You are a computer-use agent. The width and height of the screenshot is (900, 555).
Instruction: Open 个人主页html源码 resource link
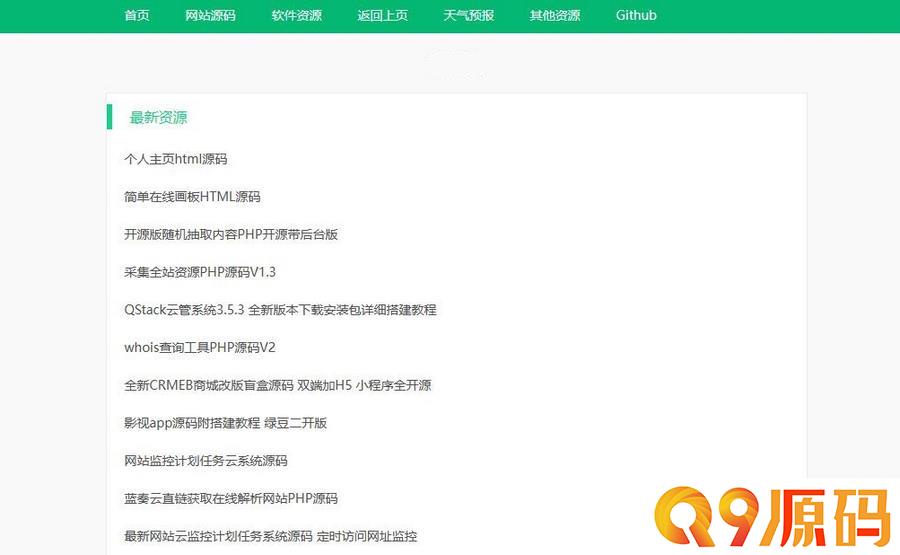[x=176, y=159]
